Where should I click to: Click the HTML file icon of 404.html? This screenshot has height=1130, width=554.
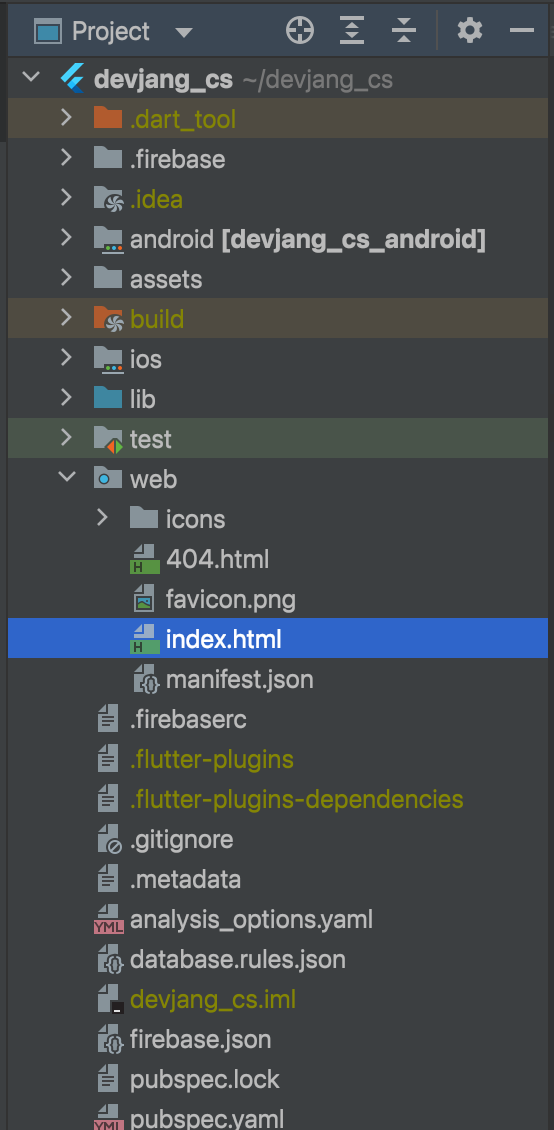(145, 559)
